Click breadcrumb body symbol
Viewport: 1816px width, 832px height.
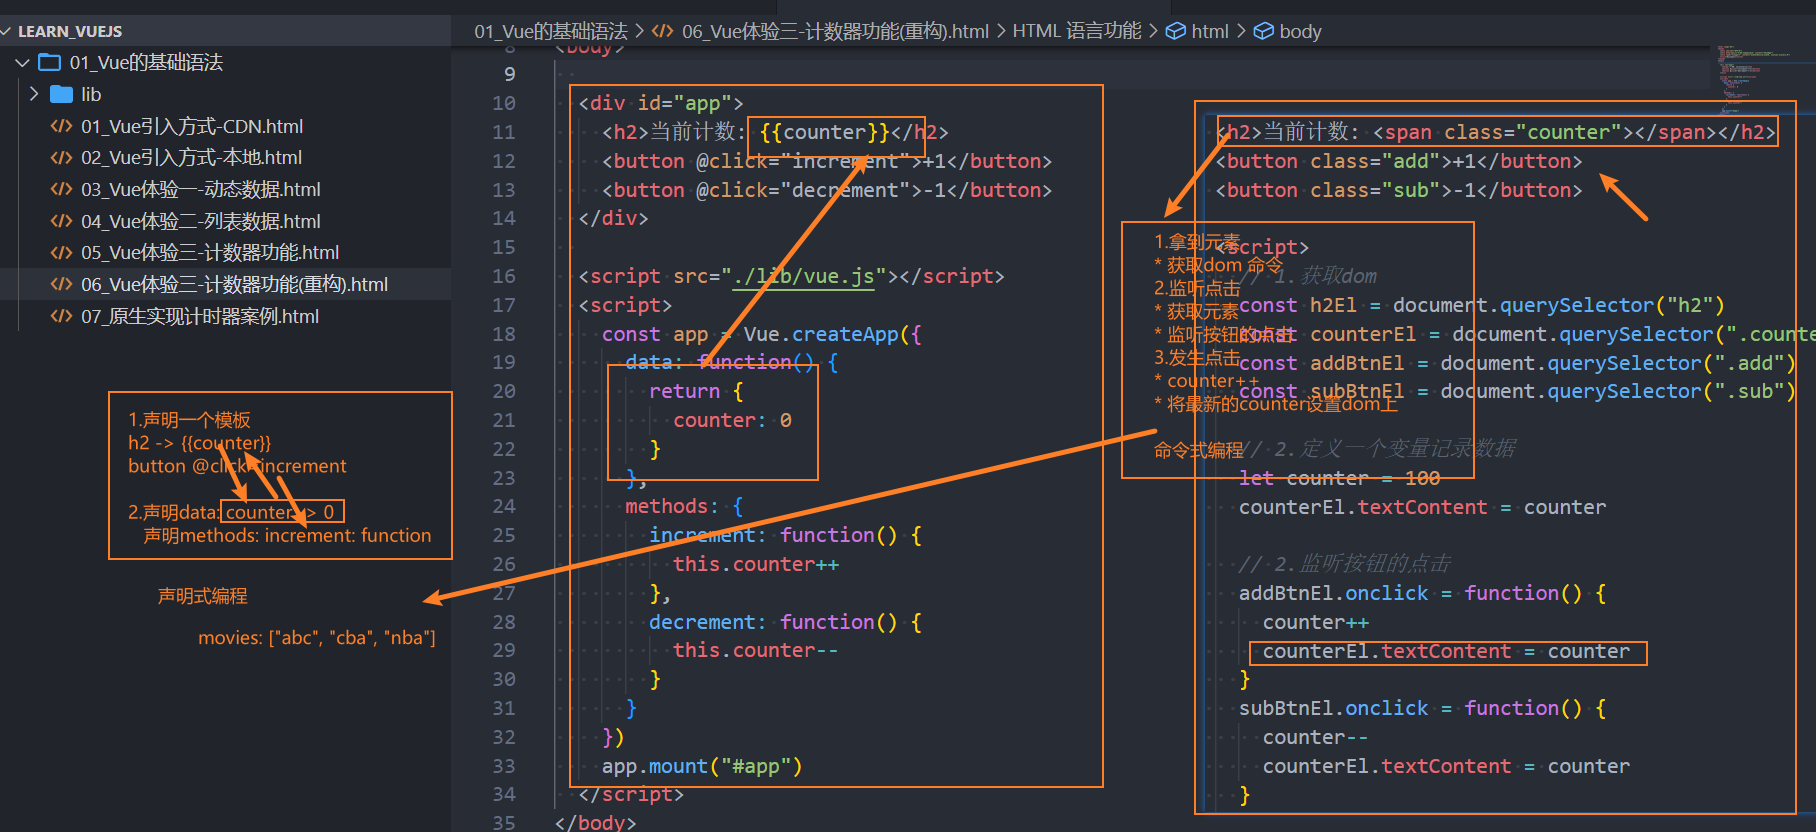[1300, 31]
